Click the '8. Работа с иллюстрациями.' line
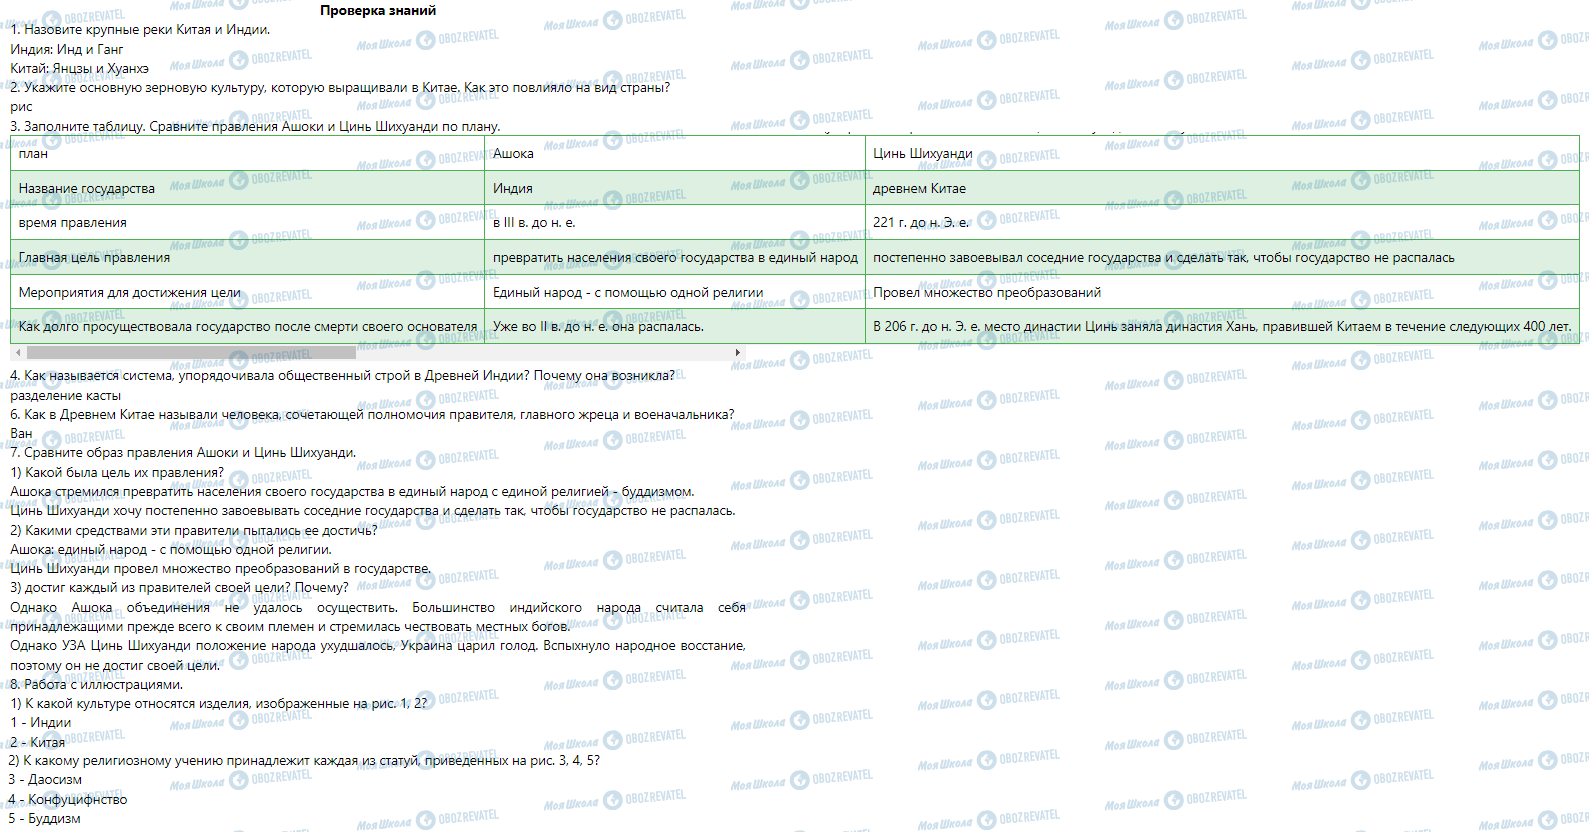 (x=97, y=685)
